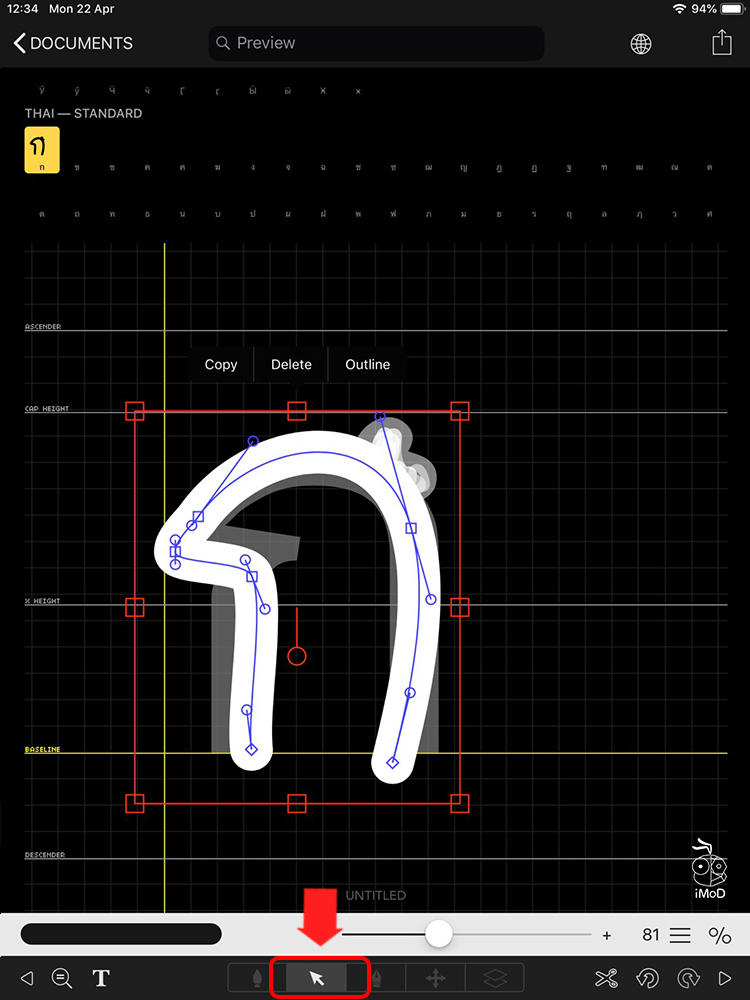Redo the last action
Viewport: 750px width, 1000px height.
pos(688,978)
